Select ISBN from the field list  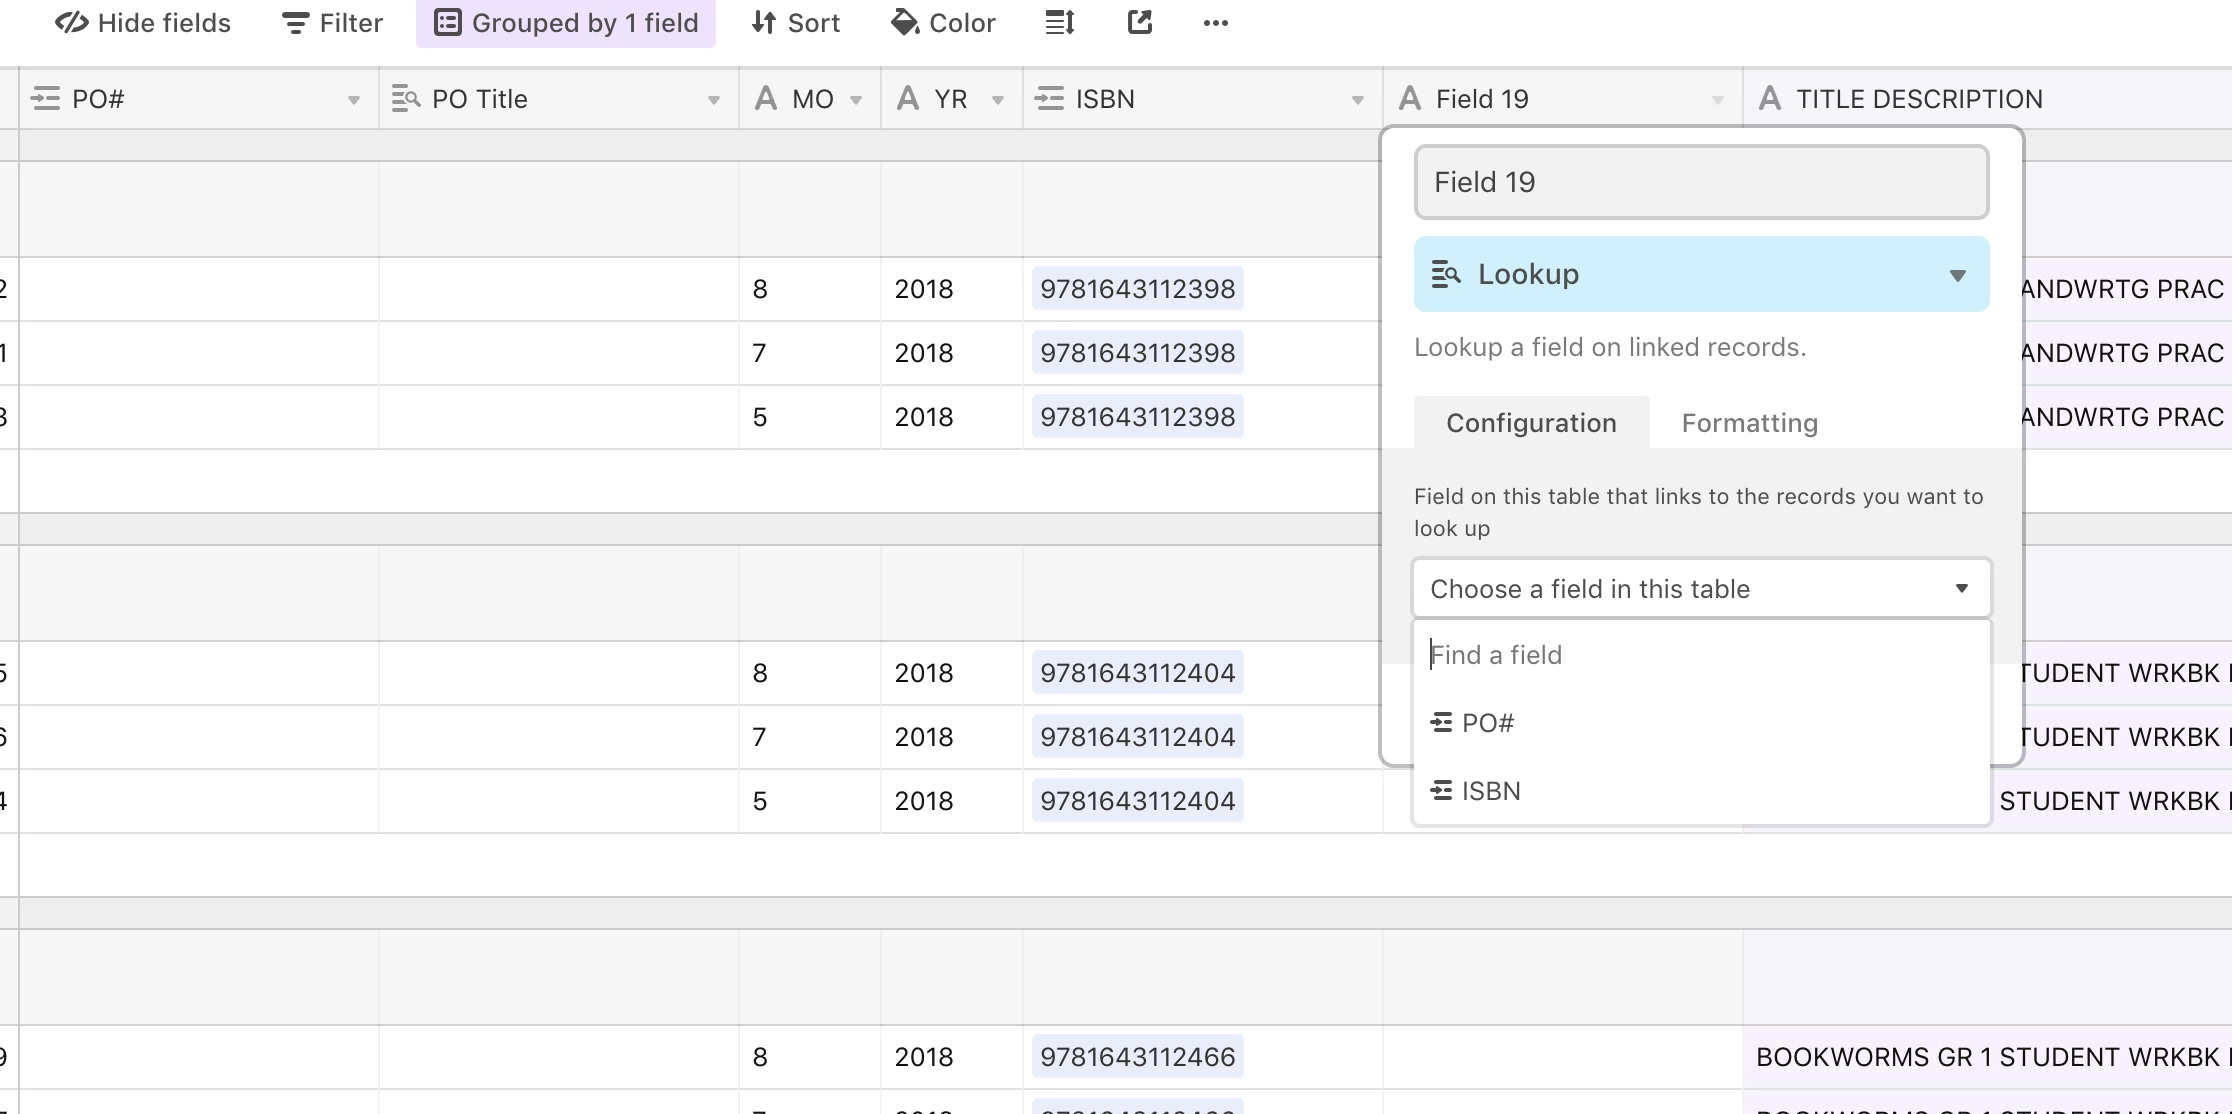[1490, 791]
